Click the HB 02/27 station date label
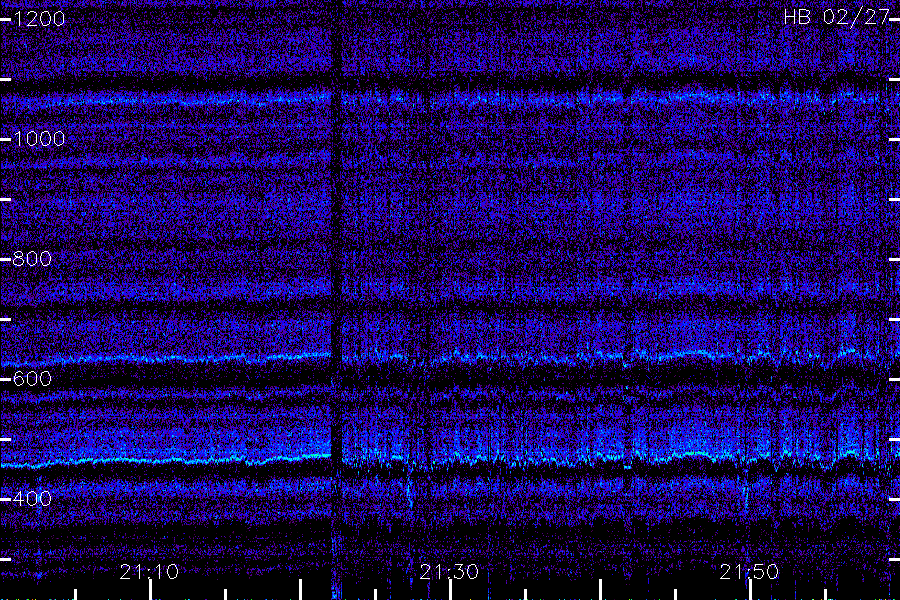This screenshot has height=600, width=900. [836, 17]
